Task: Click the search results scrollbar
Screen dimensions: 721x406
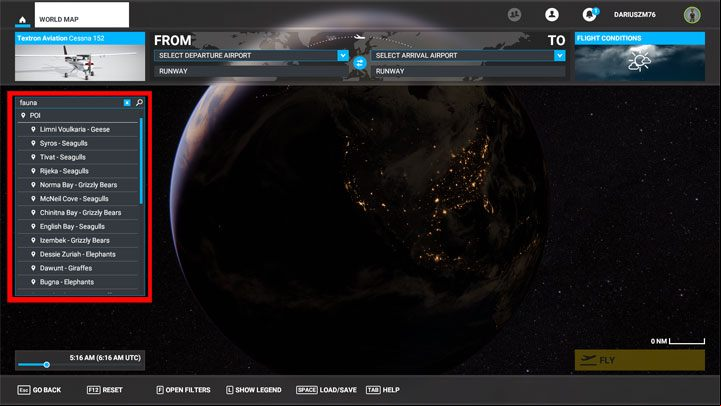Action: (x=141, y=161)
